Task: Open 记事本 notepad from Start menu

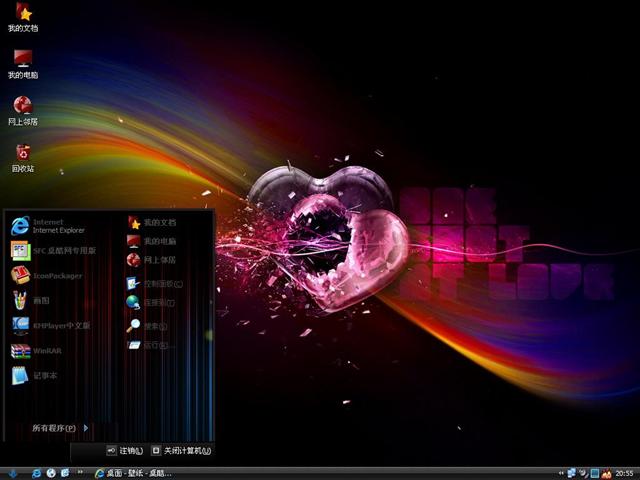Action: pyautogui.click(x=34, y=376)
